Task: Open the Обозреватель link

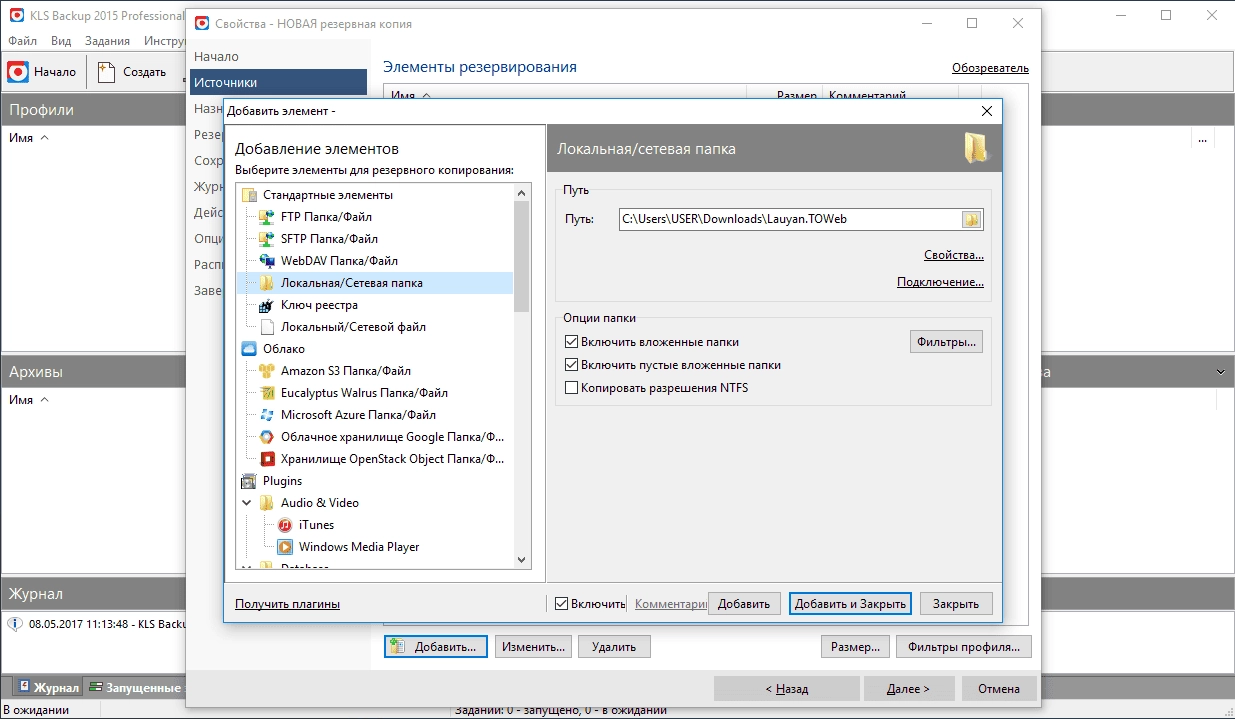Action: [x=990, y=68]
